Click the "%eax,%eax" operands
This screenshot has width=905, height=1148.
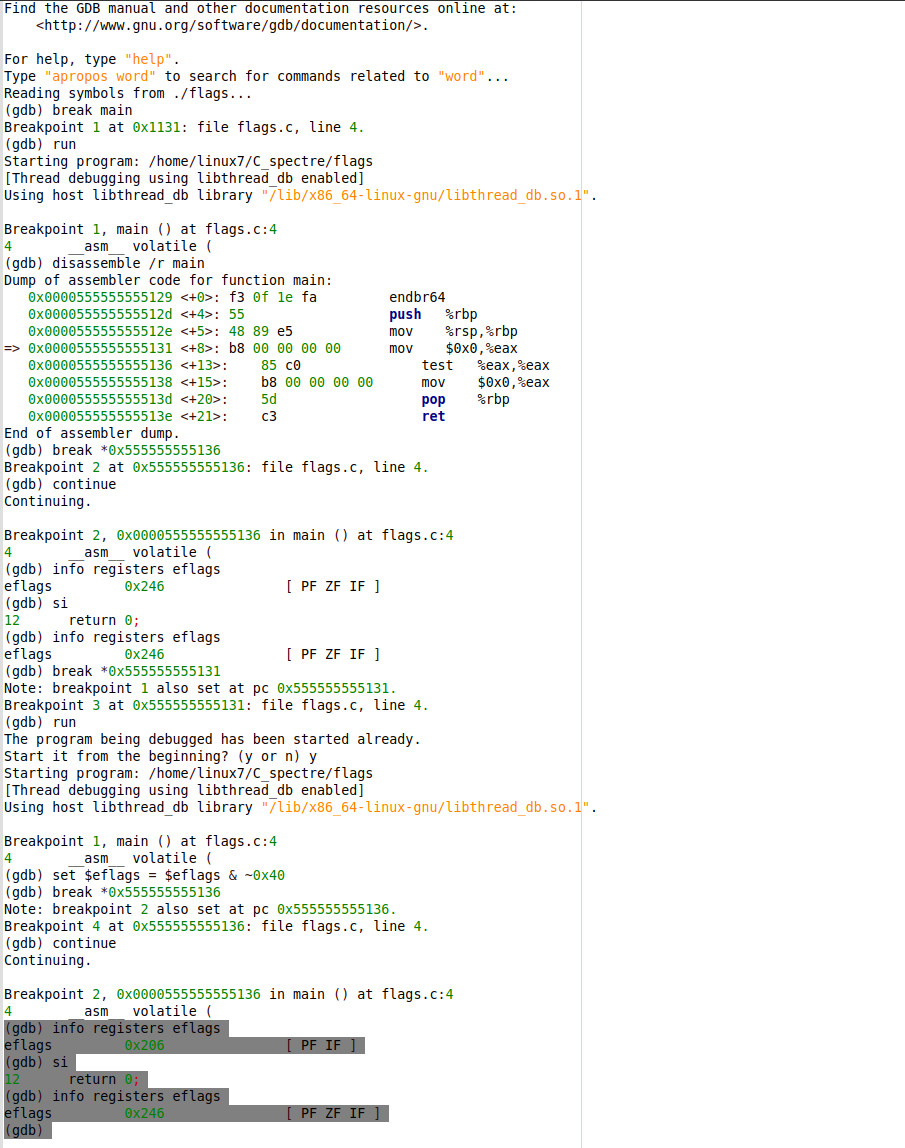tap(513, 365)
